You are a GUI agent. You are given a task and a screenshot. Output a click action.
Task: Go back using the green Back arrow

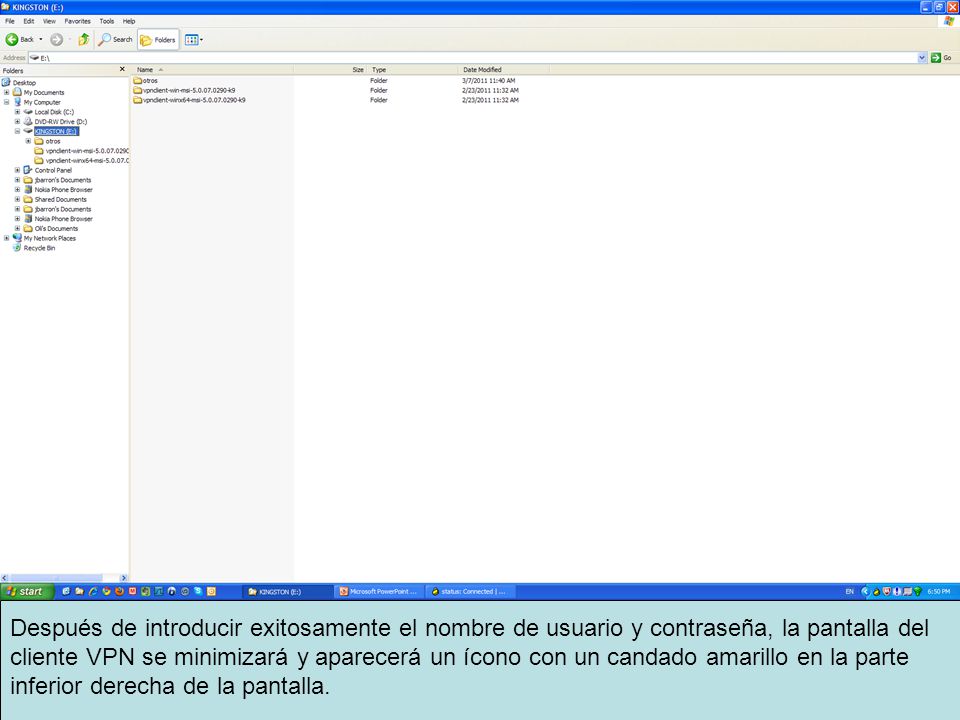19,40
